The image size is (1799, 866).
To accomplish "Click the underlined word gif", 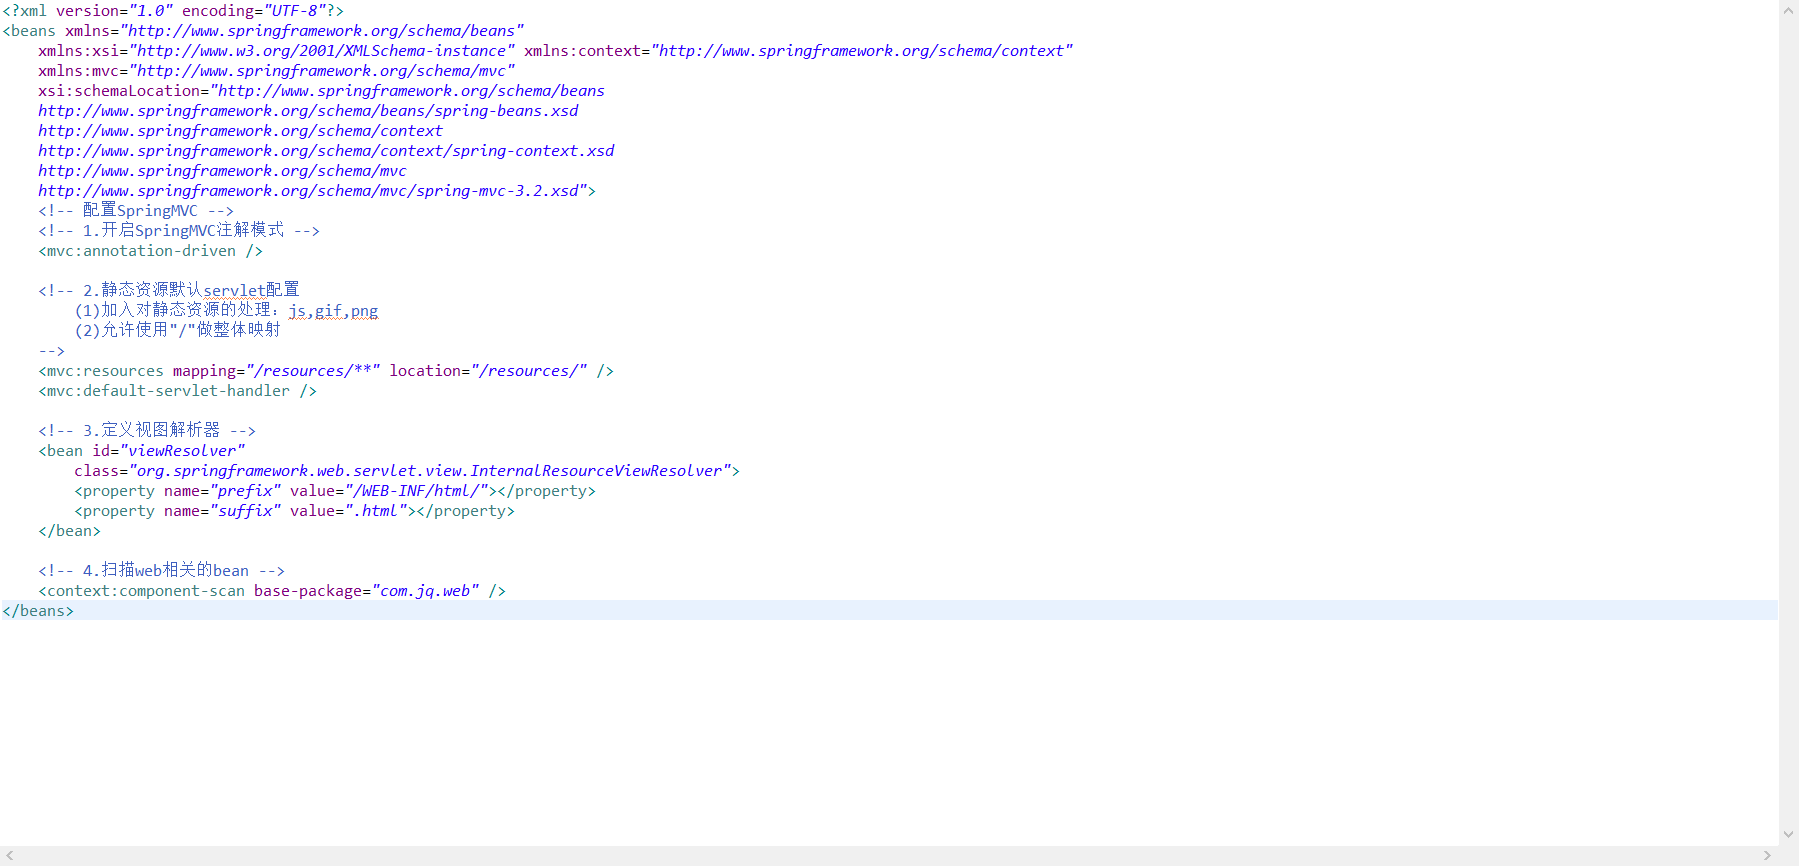I will 328,311.
